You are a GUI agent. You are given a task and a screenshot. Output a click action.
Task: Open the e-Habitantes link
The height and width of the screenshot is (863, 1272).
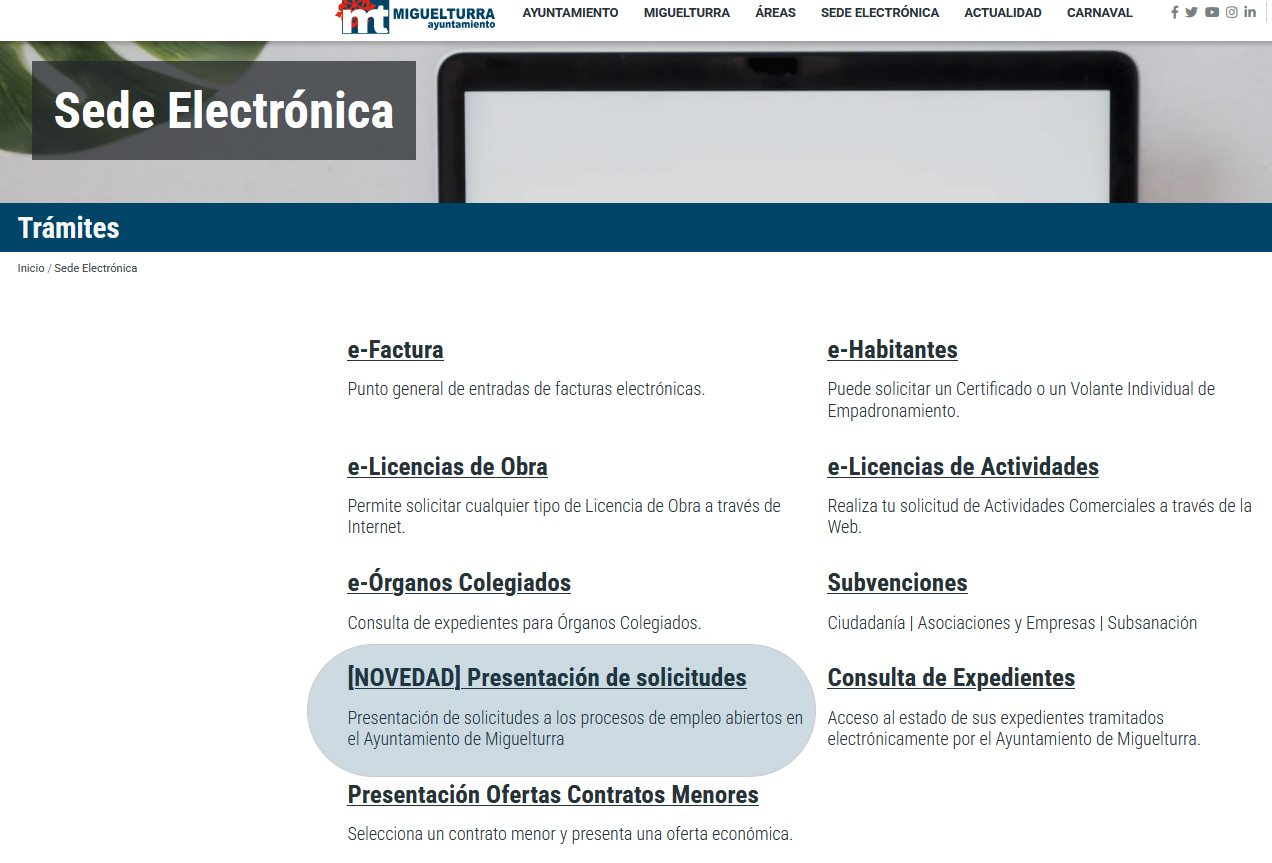coord(892,350)
